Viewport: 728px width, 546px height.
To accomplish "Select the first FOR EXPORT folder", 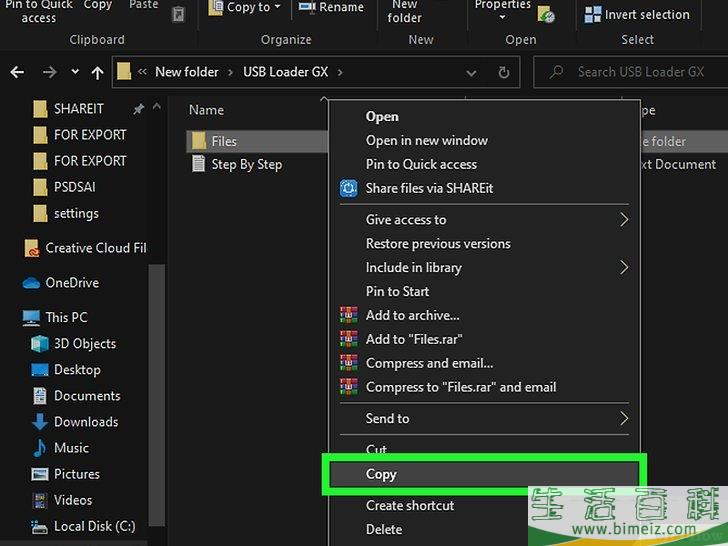I will [80, 135].
